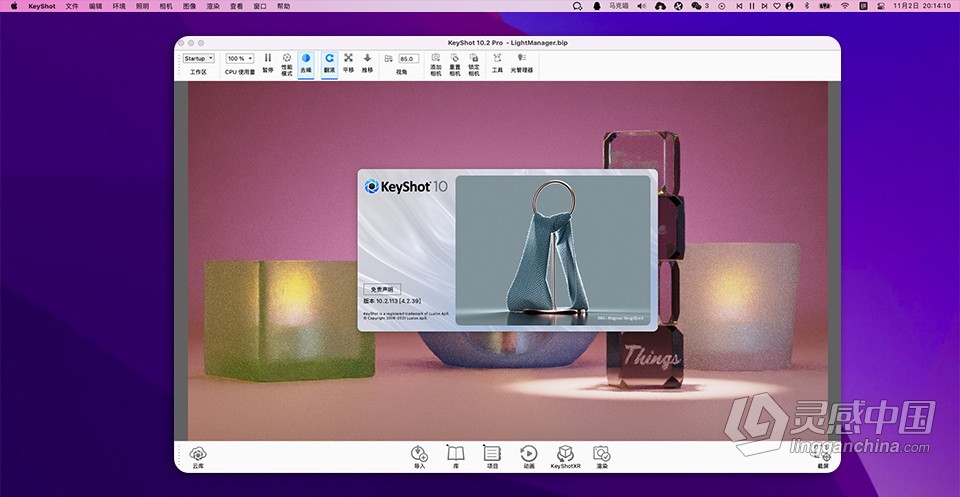Click the KeyShot 10 logo on splash screen
This screenshot has height=497, width=960.
[x=406, y=187]
